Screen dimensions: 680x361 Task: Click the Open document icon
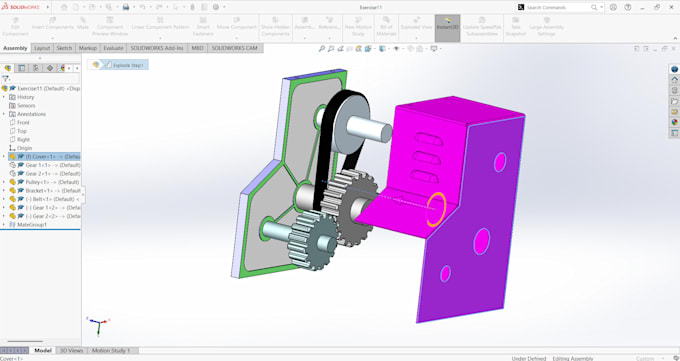92,7
